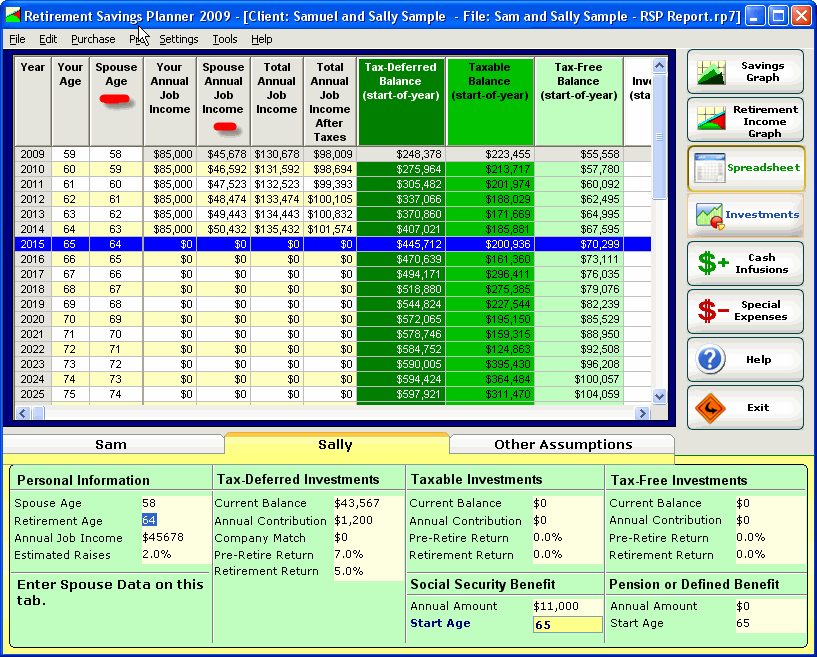Click the $248,378 tax-deferred balance cell
The width and height of the screenshot is (817, 657).
[x=401, y=154]
